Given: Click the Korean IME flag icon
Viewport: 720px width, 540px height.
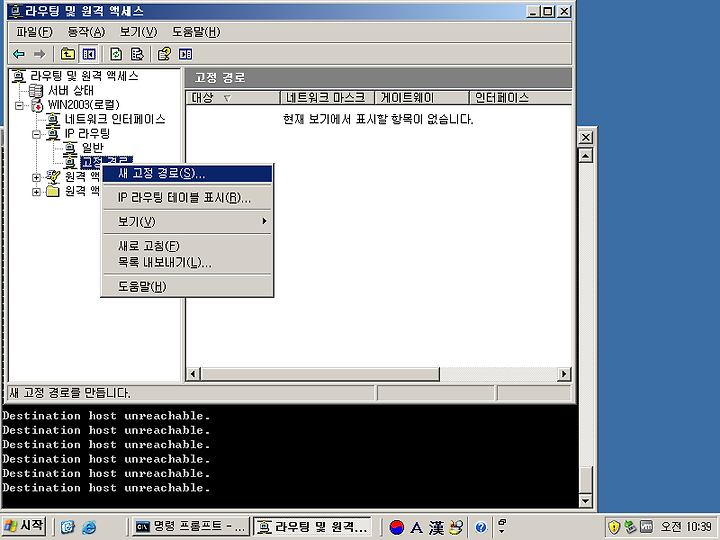Looking at the screenshot, I should coord(397,527).
